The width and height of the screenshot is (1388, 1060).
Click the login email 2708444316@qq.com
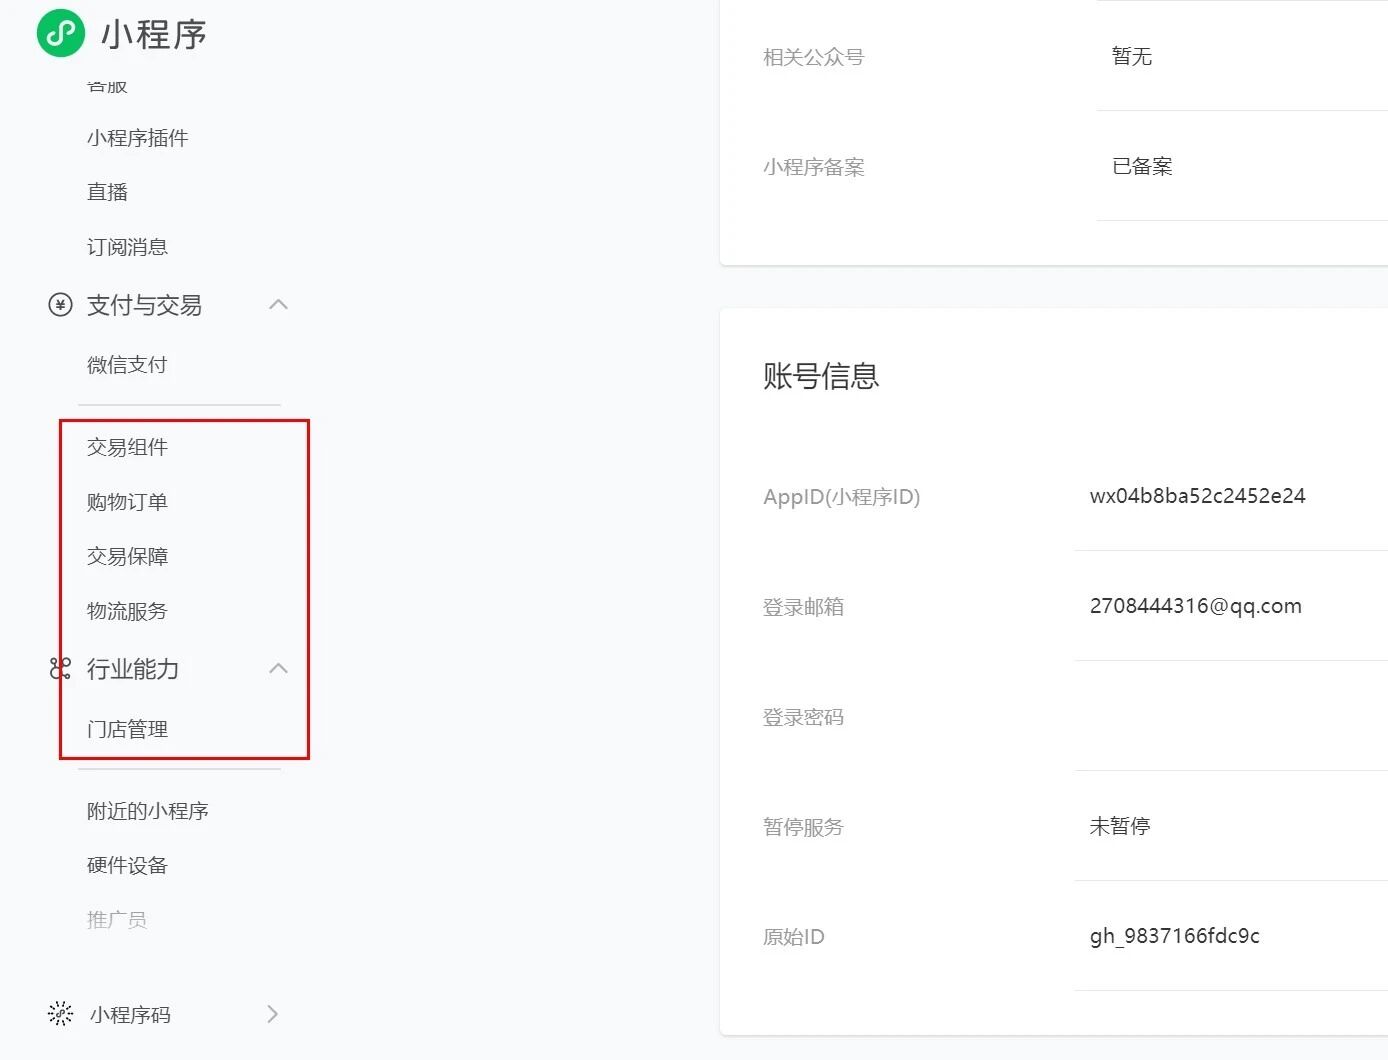(1195, 606)
